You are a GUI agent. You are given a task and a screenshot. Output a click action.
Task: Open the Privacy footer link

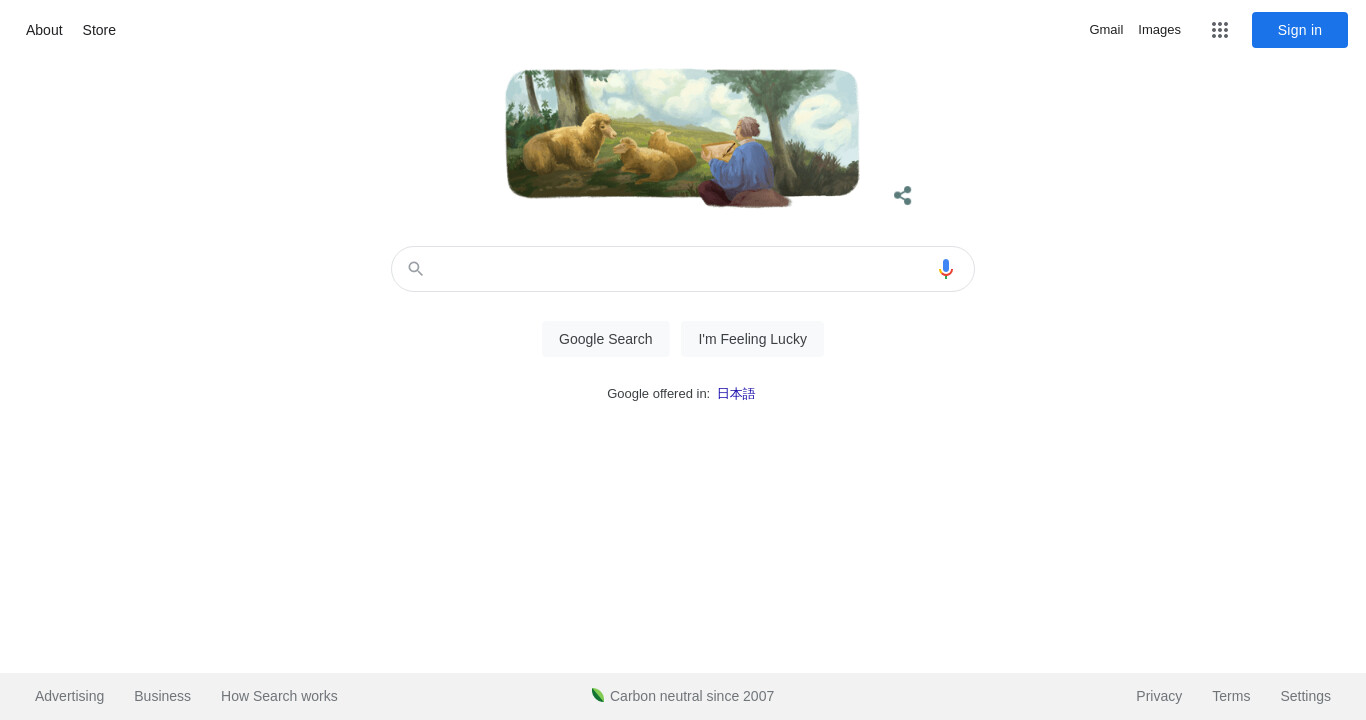click(1159, 696)
